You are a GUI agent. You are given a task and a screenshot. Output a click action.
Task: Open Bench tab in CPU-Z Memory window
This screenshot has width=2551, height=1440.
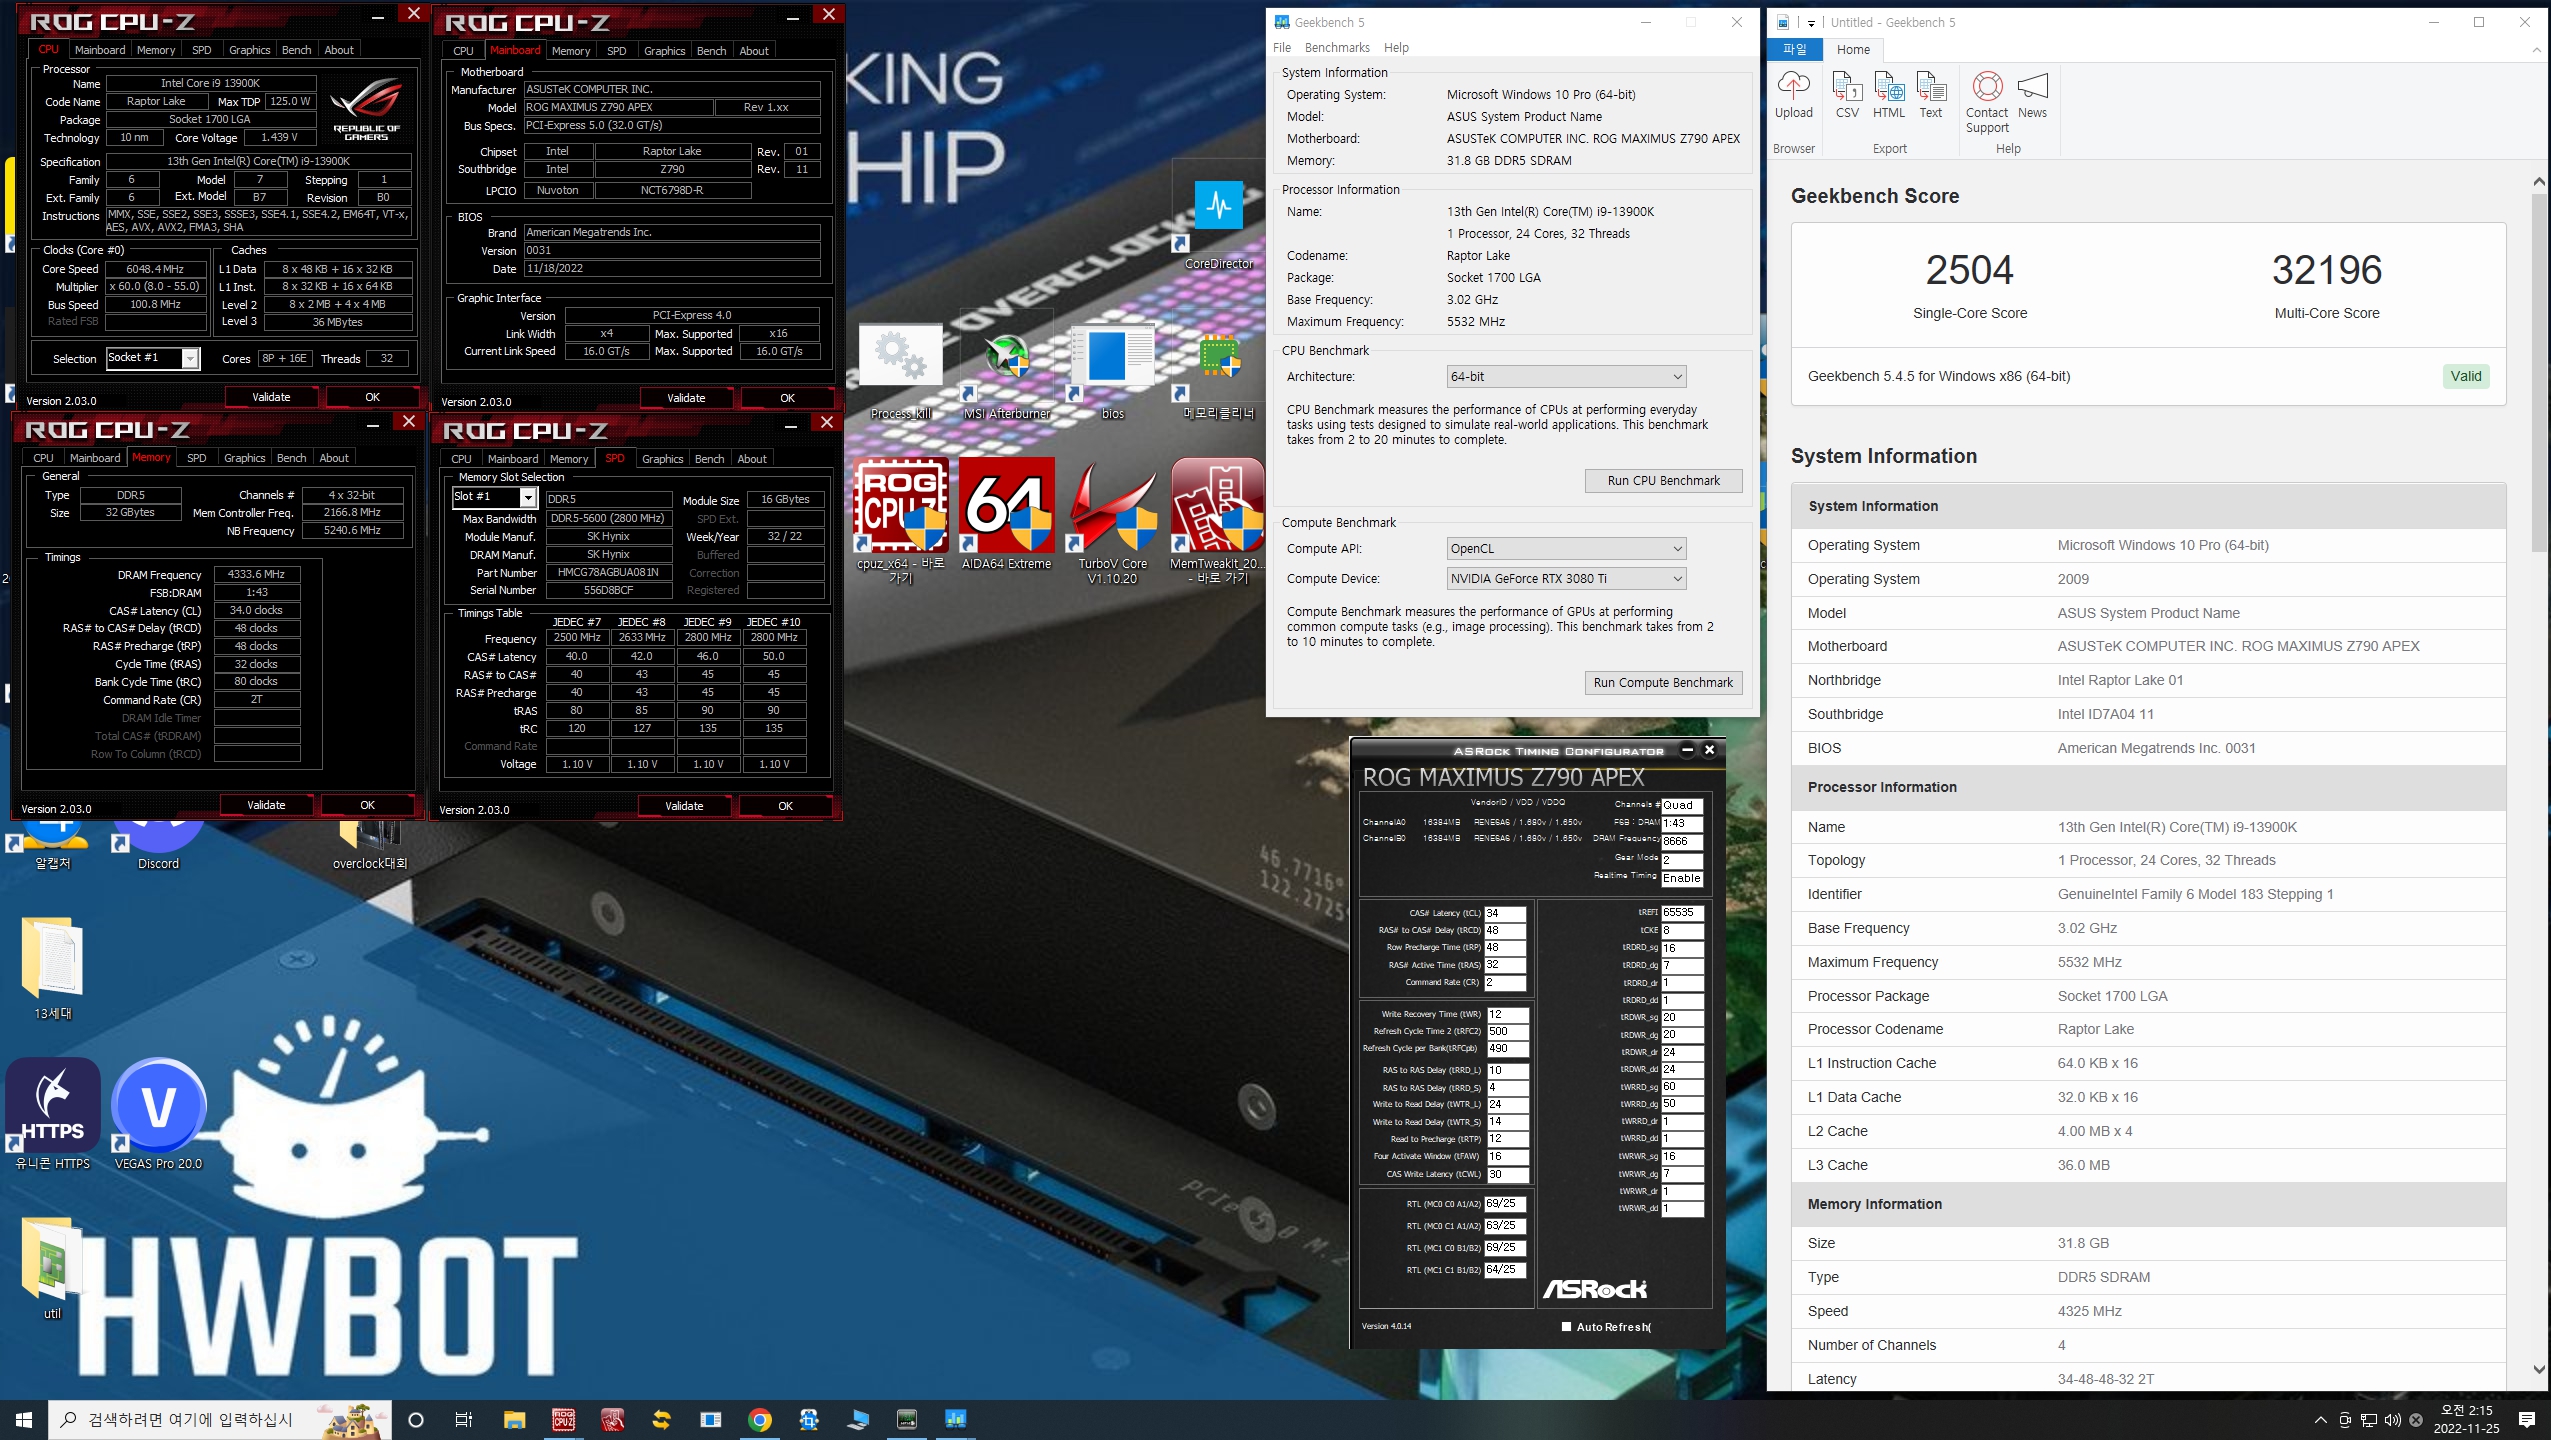(291, 458)
